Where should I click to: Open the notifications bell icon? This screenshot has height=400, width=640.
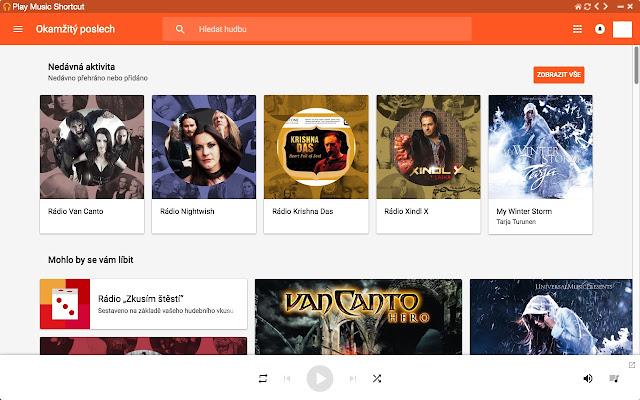600,29
